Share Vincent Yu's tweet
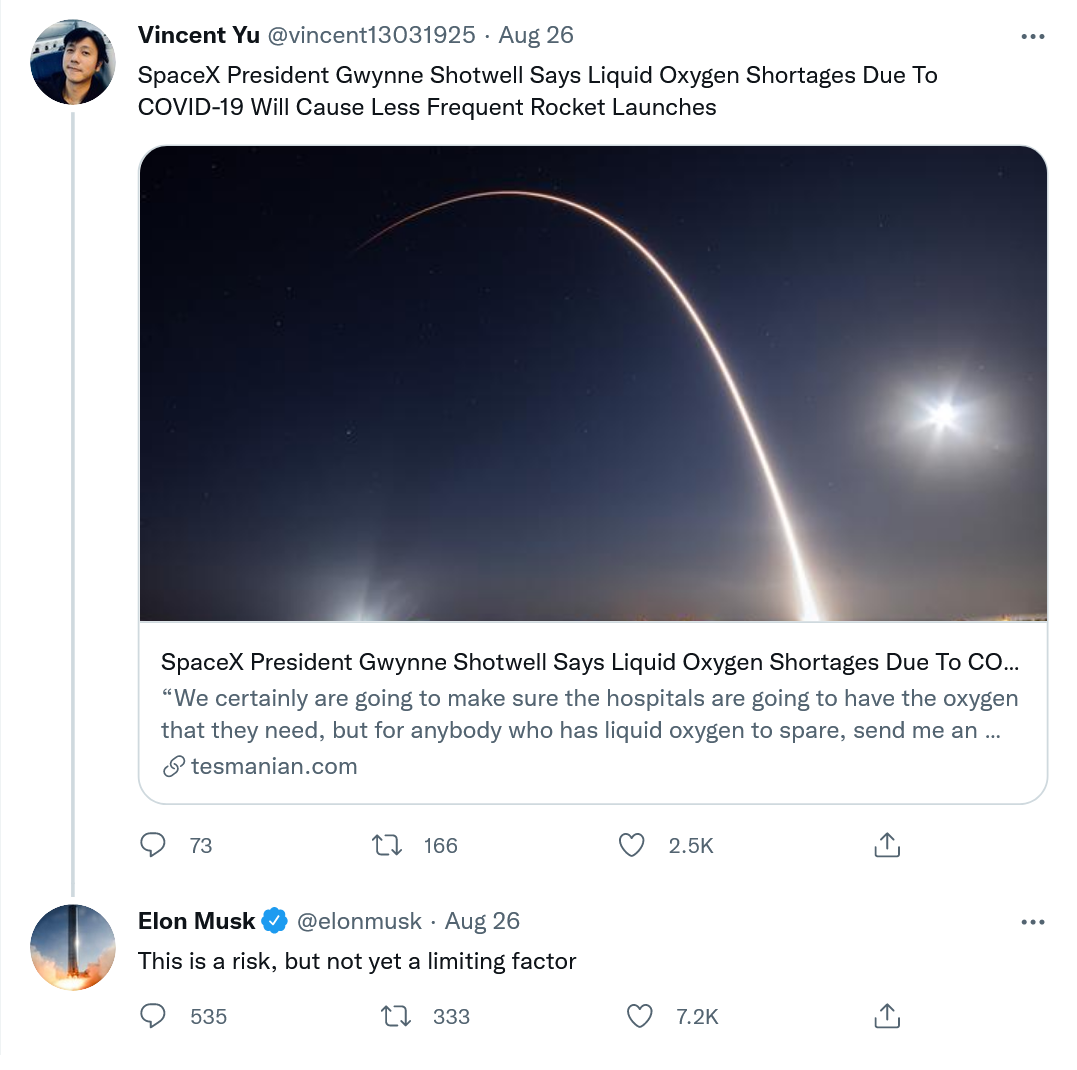The height and width of the screenshot is (1070, 1077). [887, 846]
